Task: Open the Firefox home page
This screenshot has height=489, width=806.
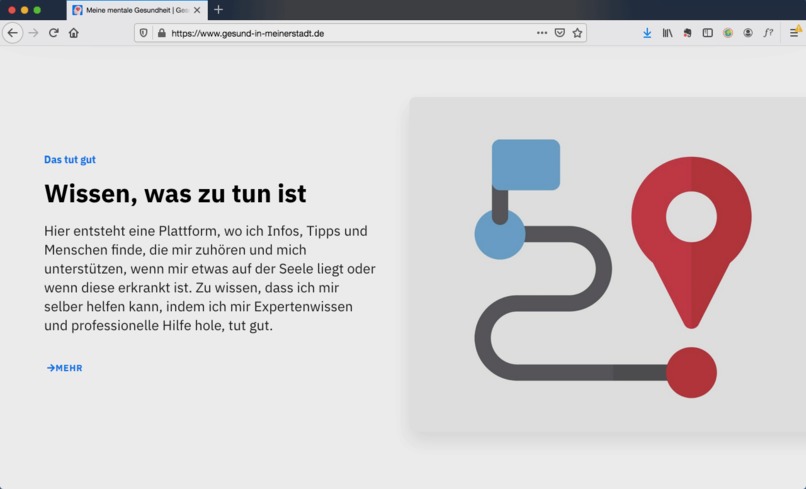Action: coord(74,33)
